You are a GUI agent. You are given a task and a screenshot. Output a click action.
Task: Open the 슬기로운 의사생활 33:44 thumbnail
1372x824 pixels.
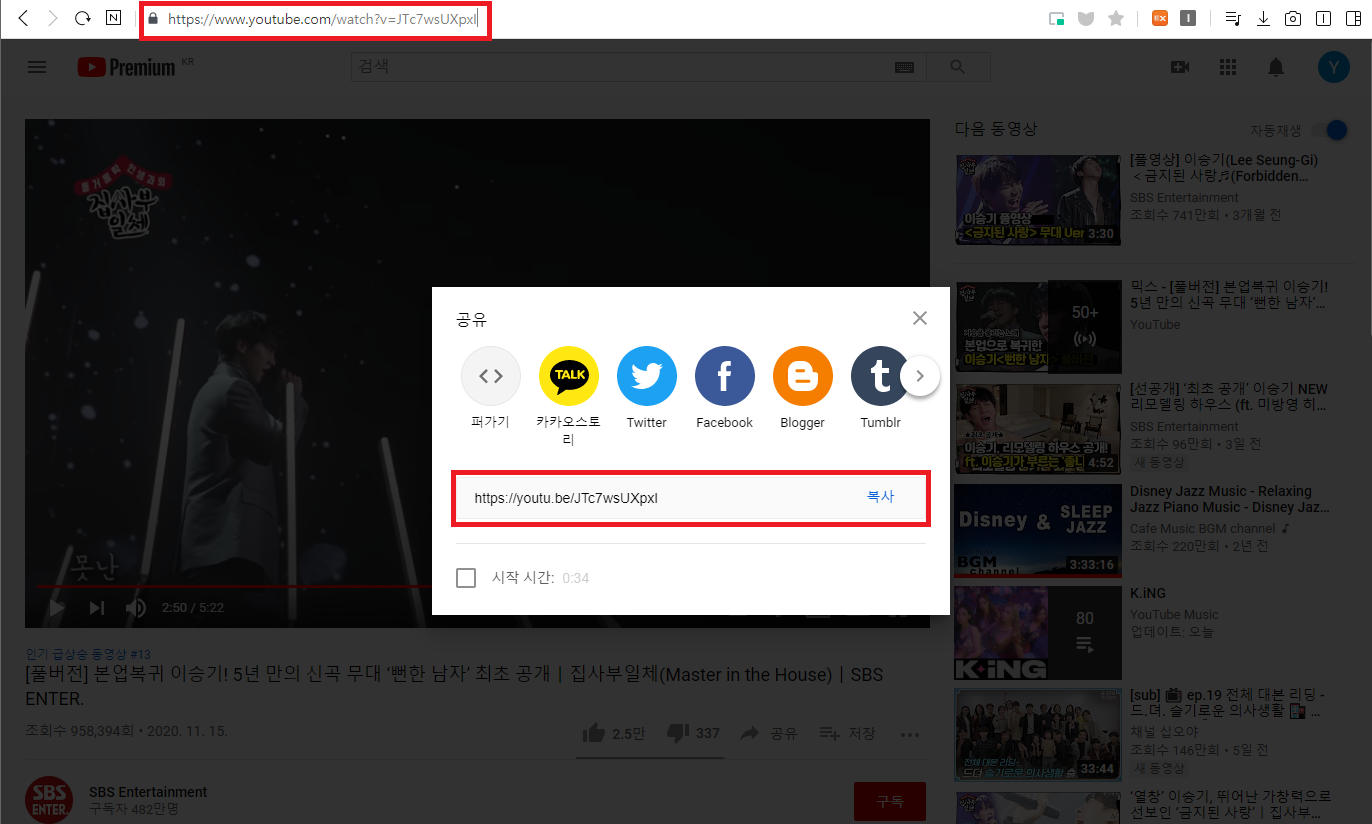[1038, 734]
